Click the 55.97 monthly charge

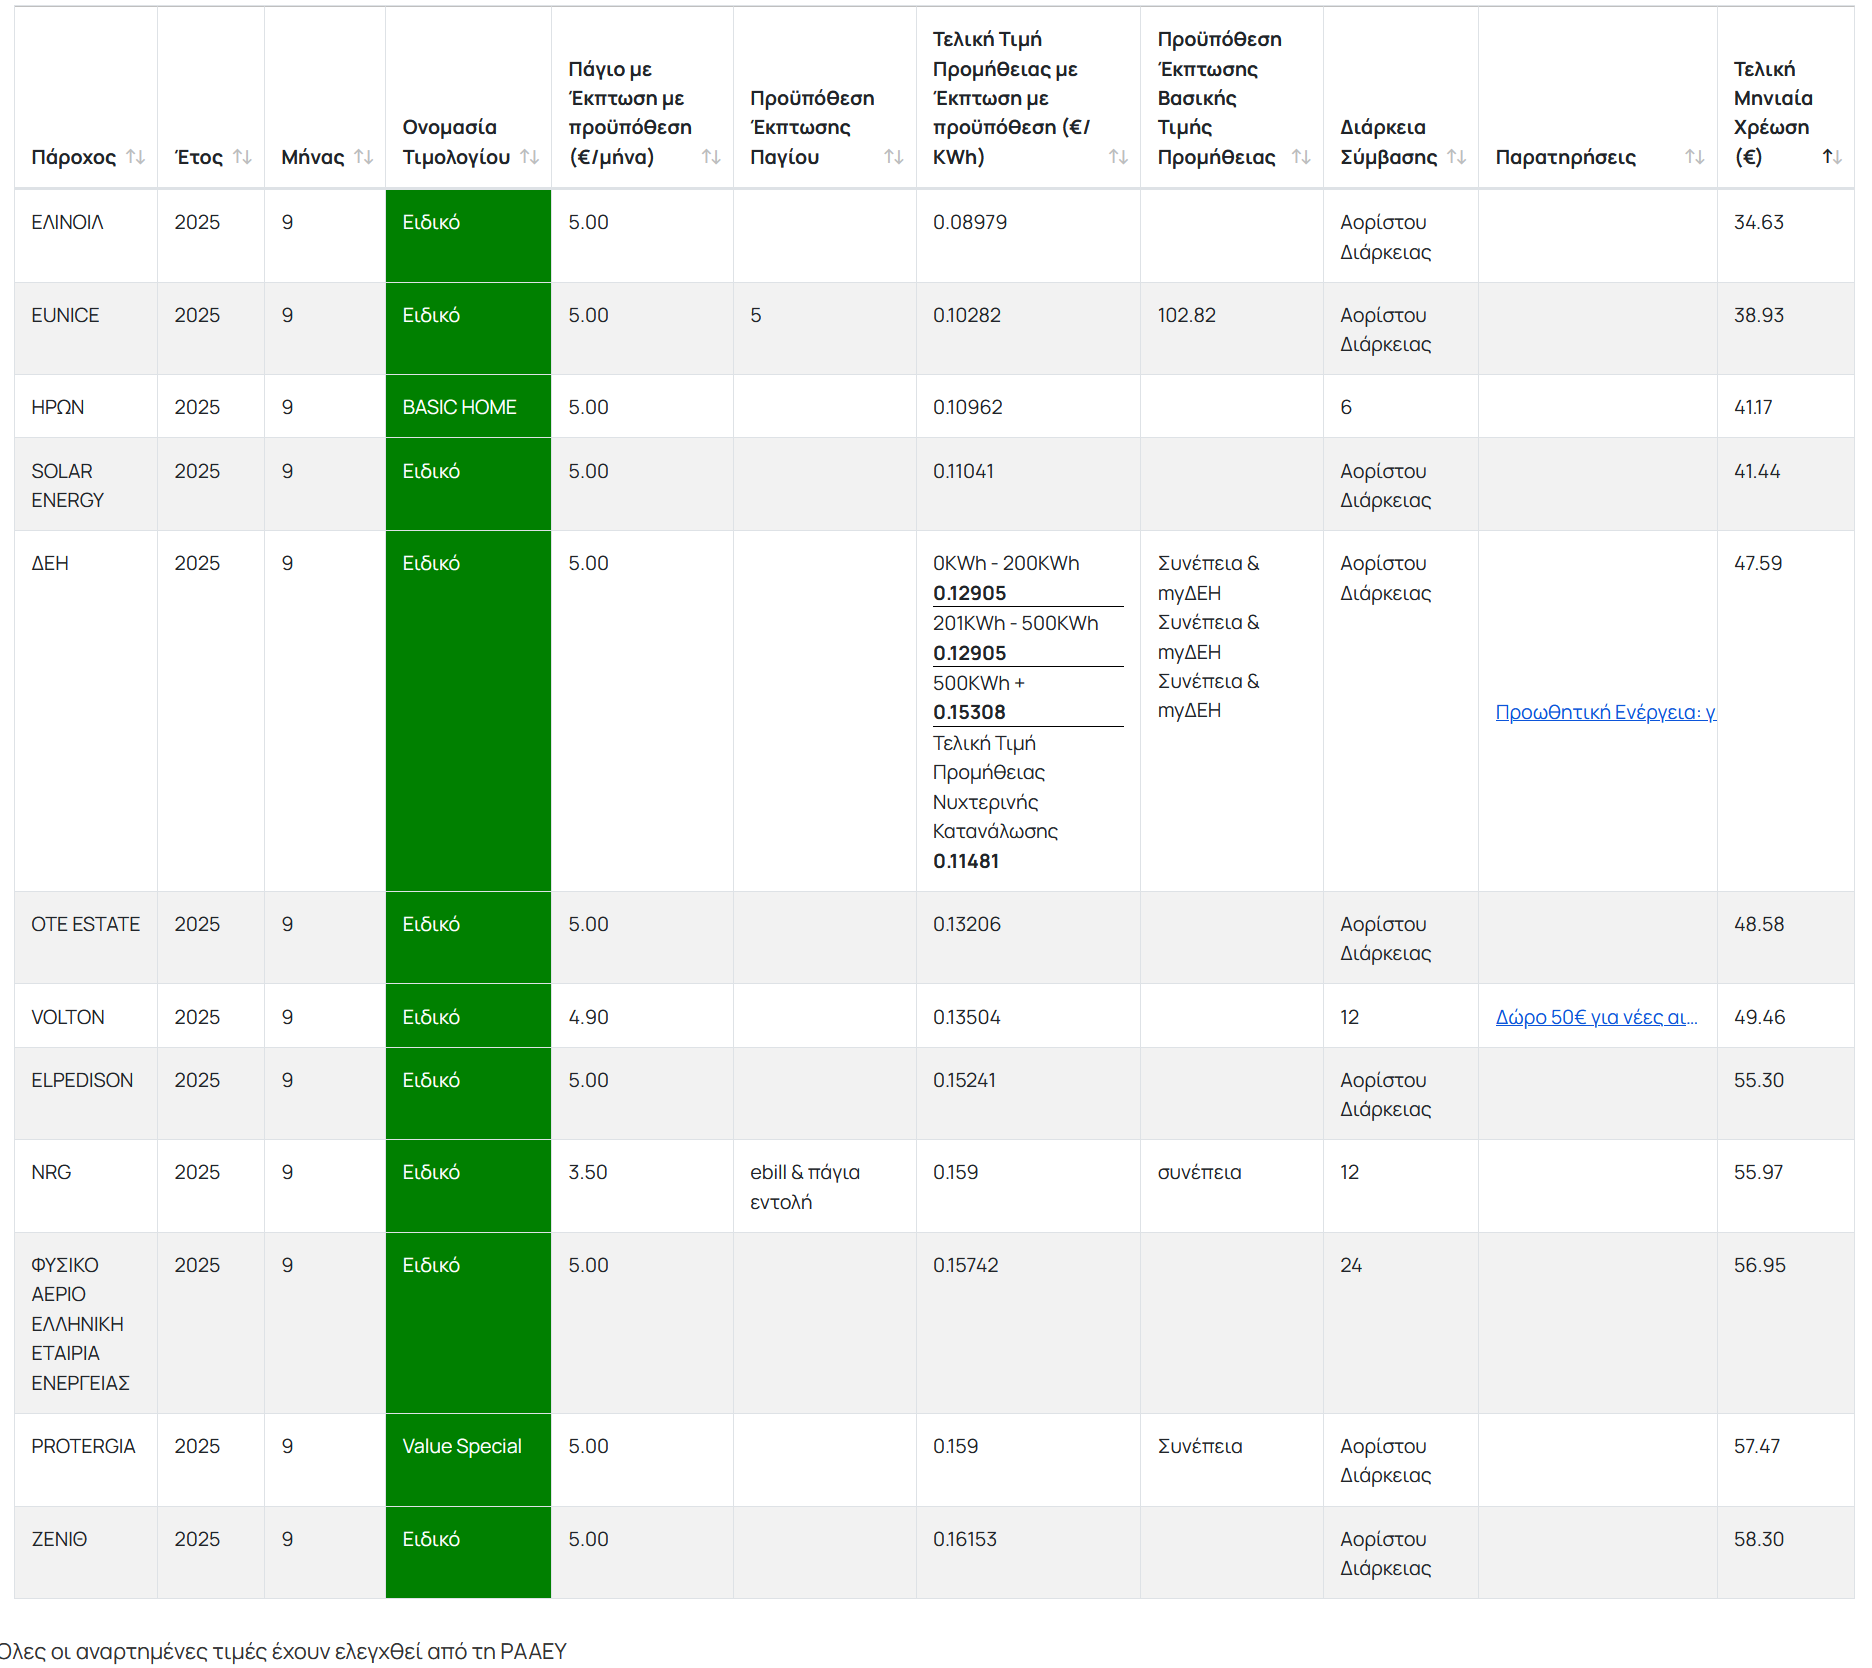click(1759, 1172)
